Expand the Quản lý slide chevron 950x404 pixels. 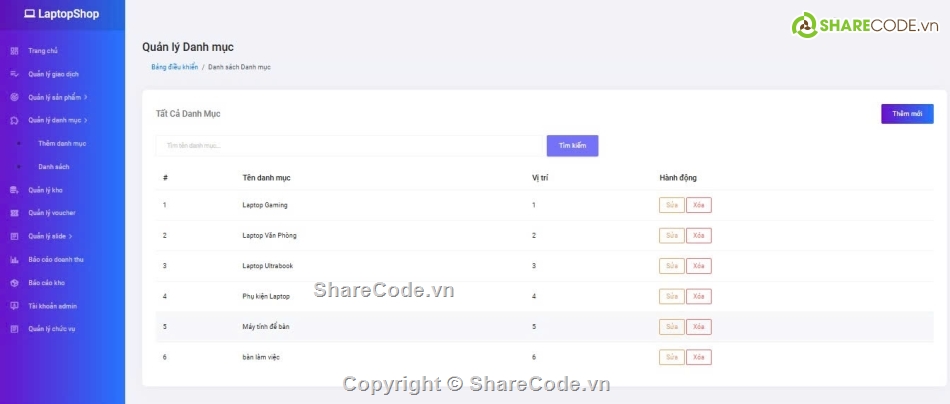70,236
